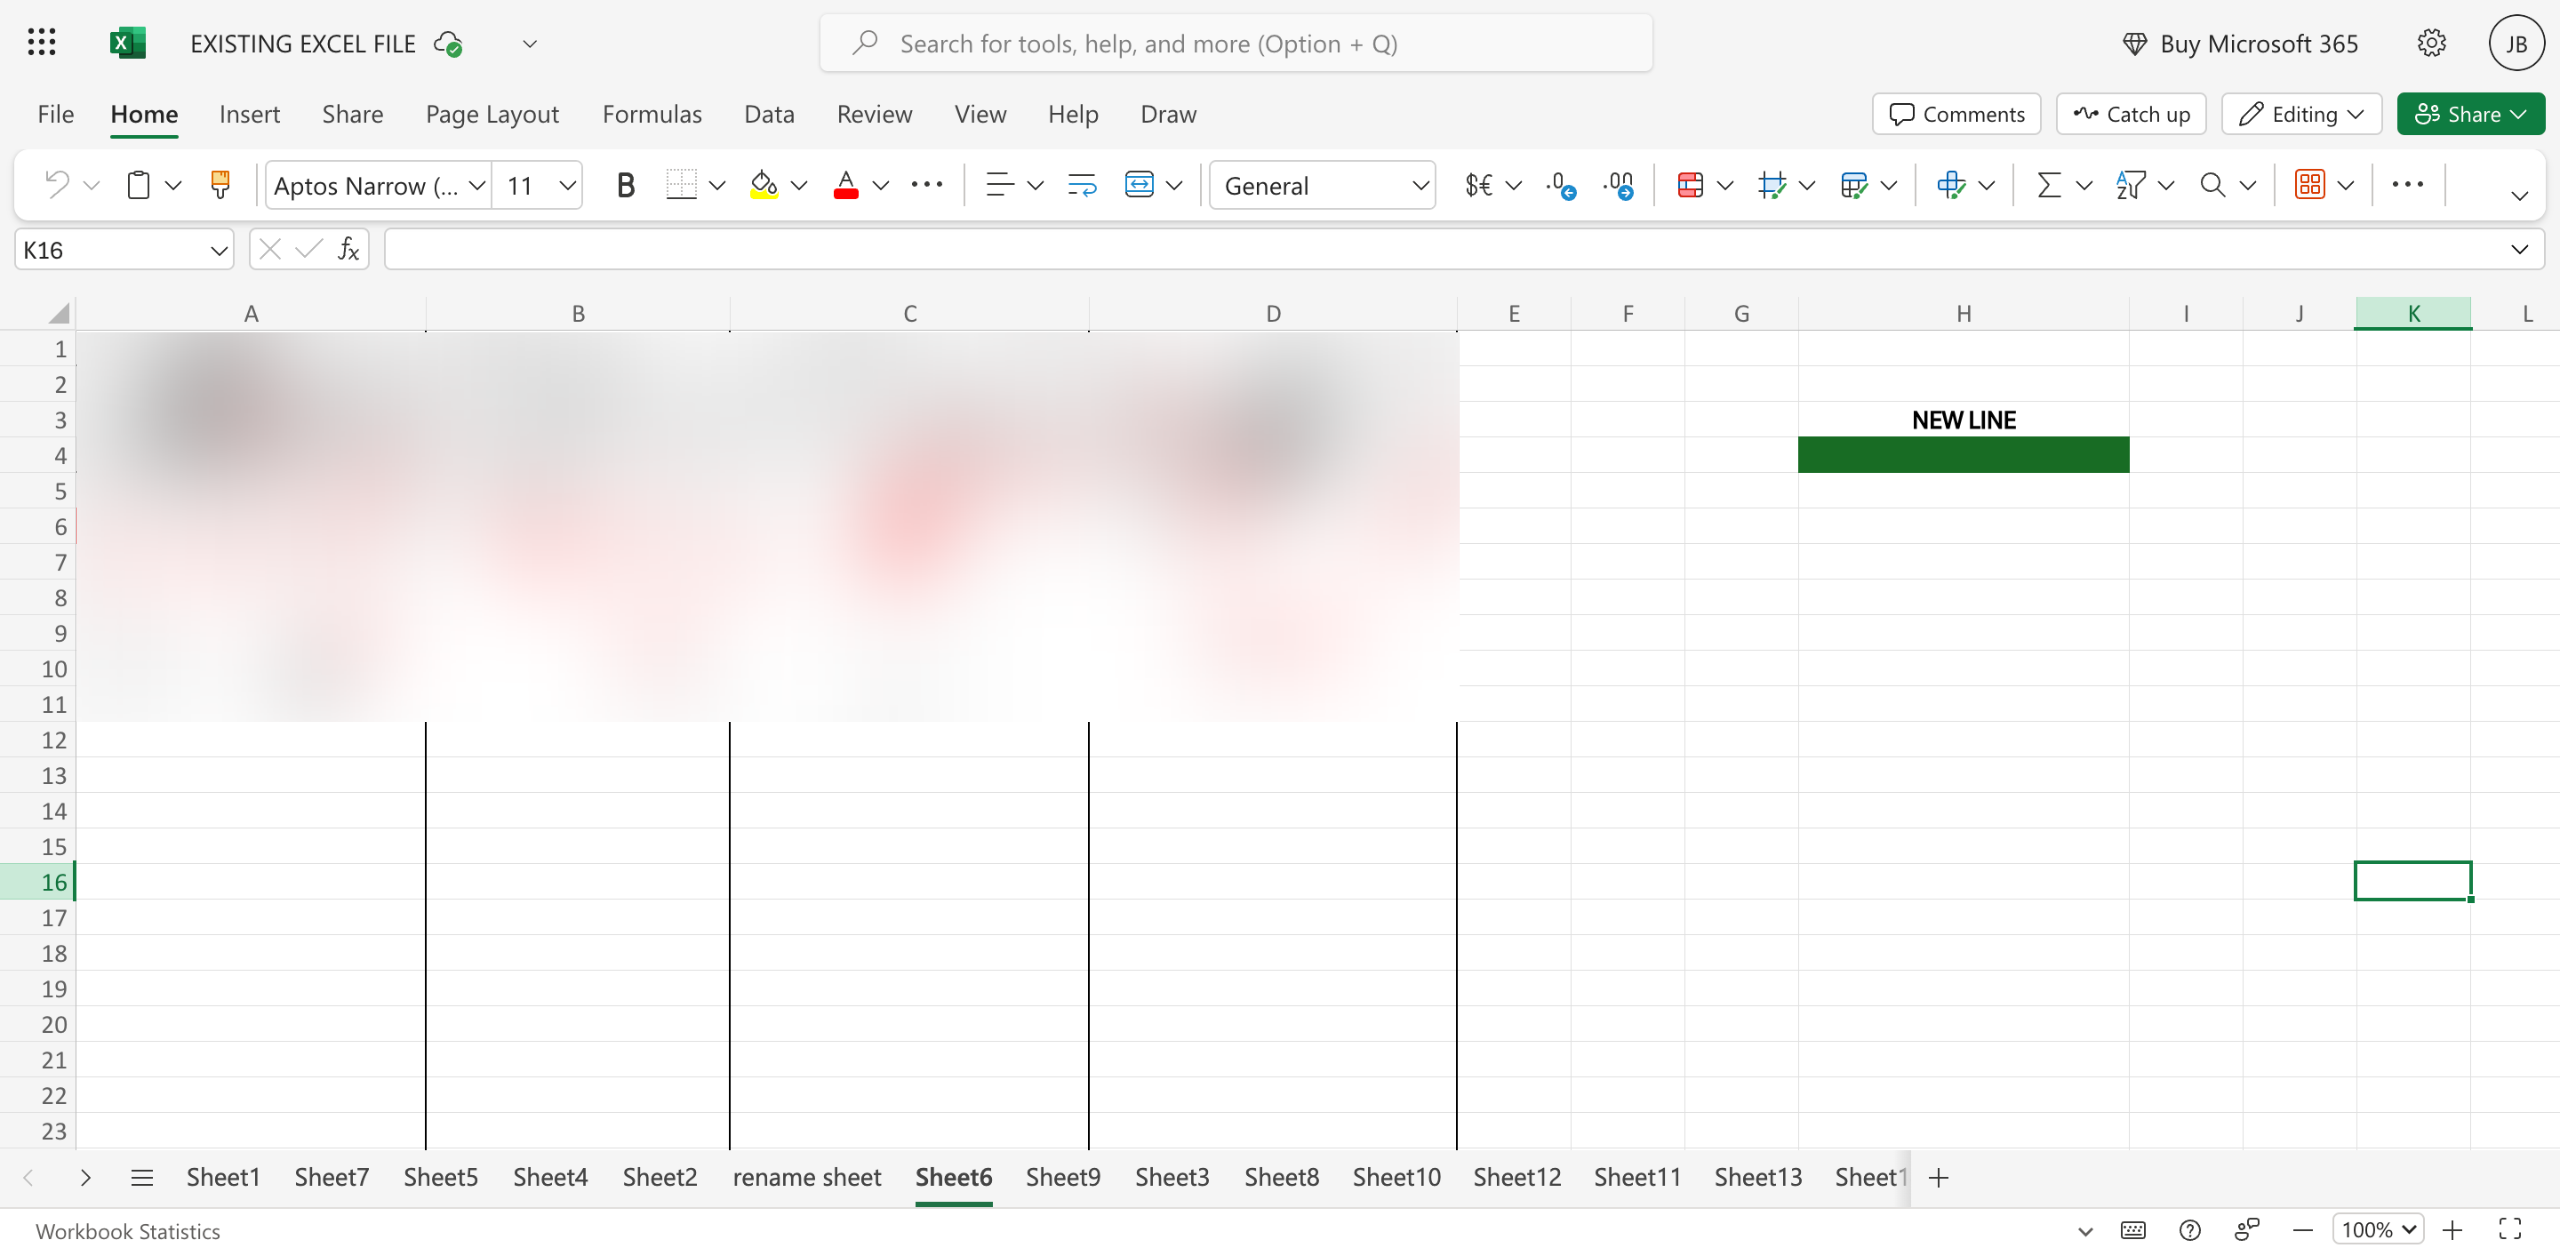Viewport: 2560px width, 1248px height.
Task: Expand the ribbon display options chevron
Action: (x=2519, y=195)
